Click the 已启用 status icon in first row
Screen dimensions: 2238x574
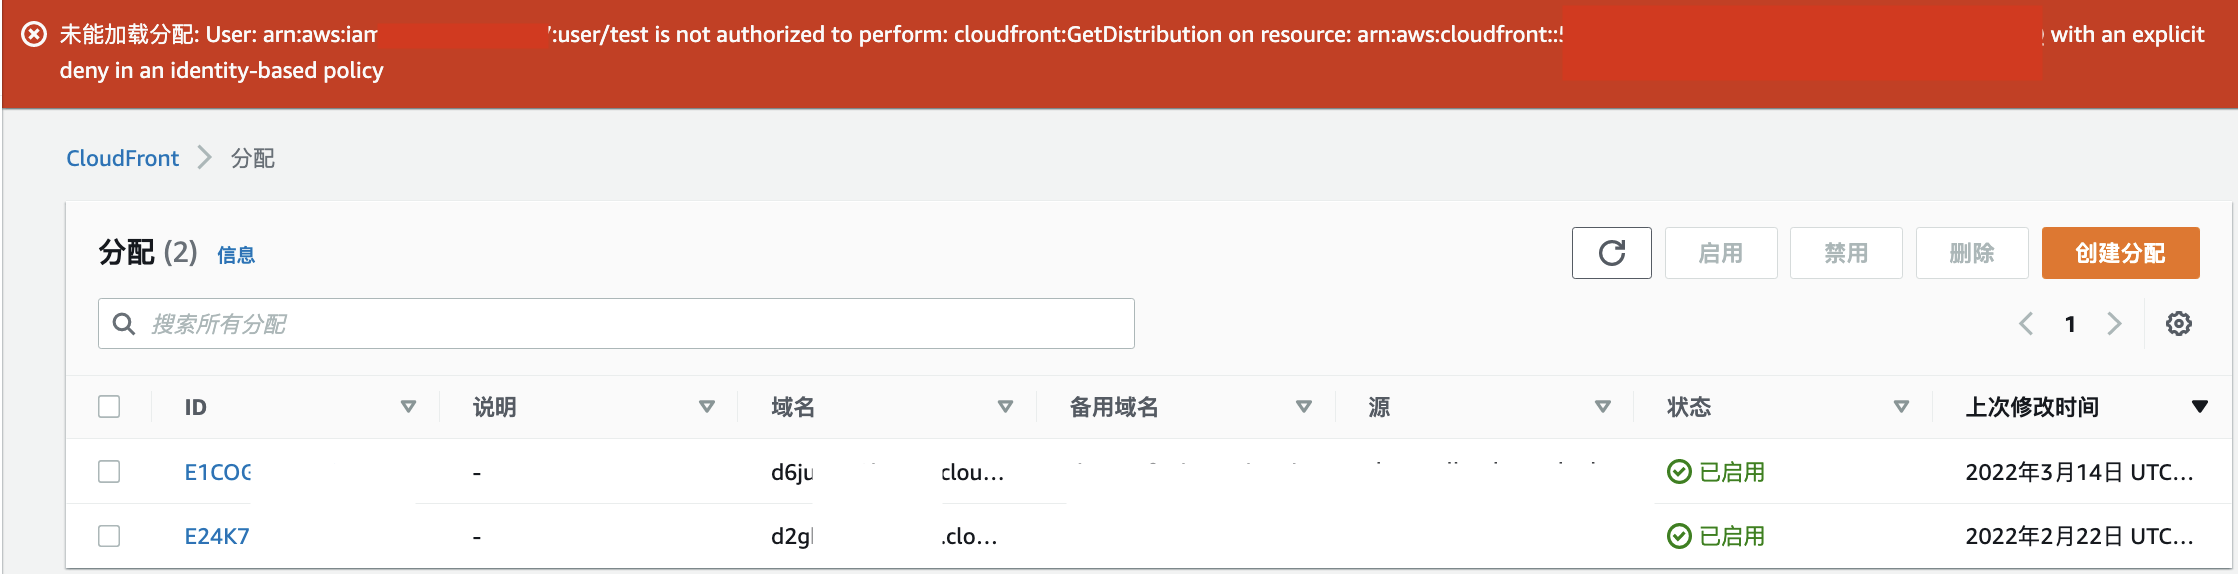tap(1679, 472)
